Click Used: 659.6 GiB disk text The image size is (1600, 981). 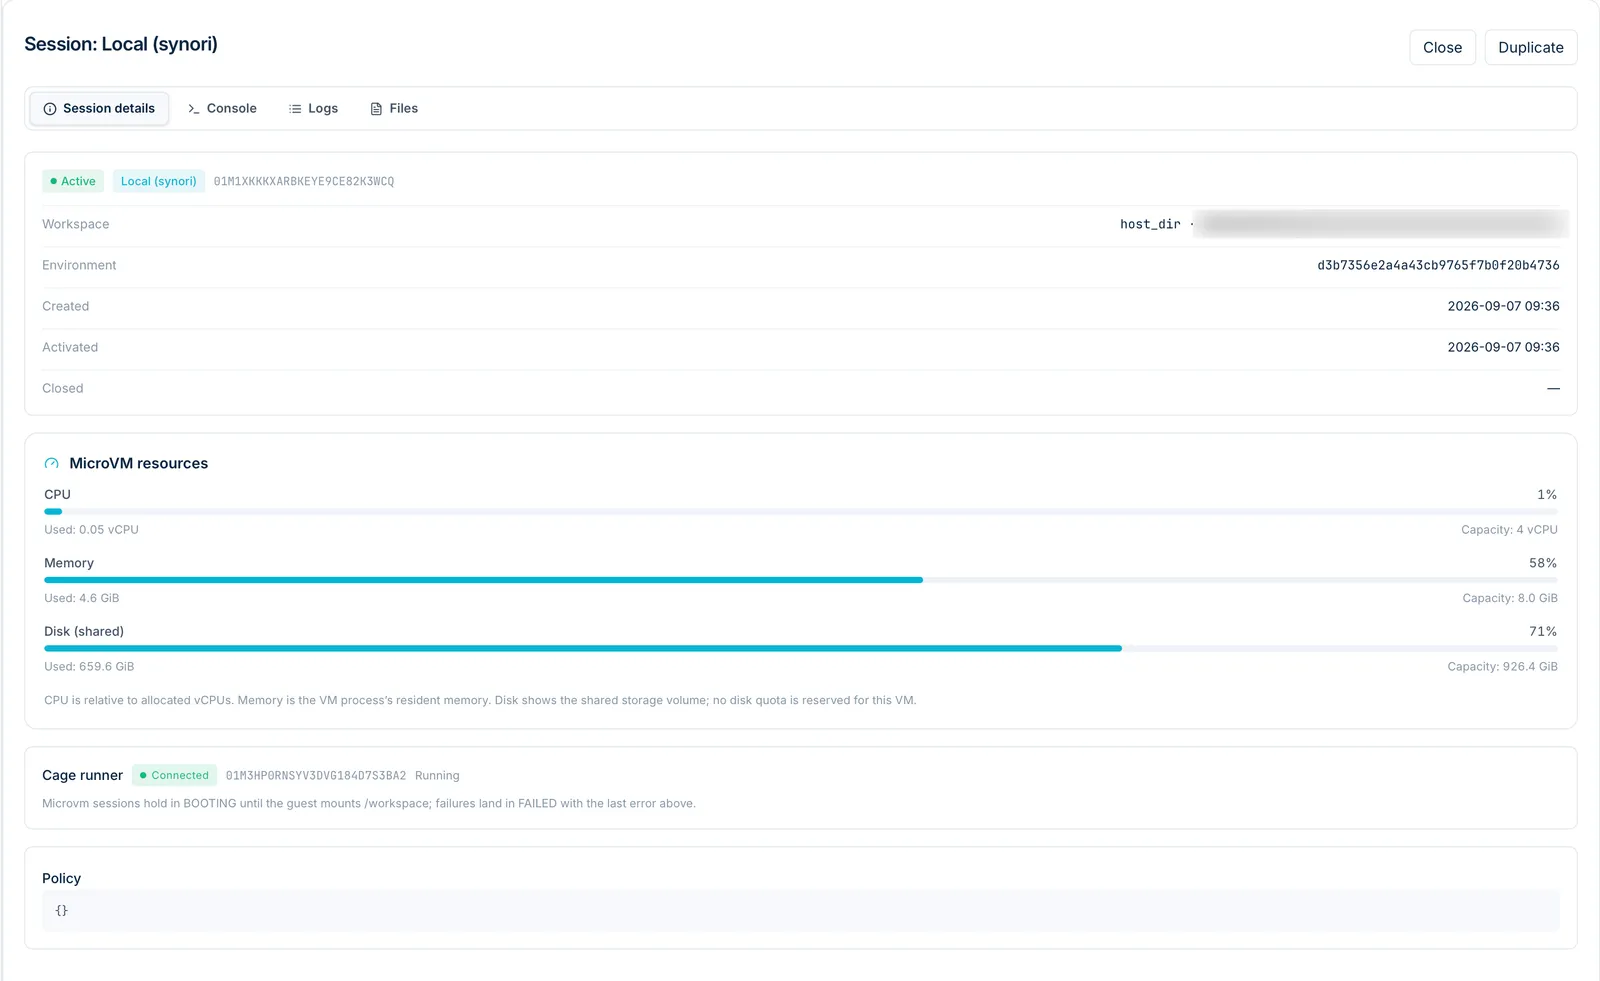click(89, 666)
